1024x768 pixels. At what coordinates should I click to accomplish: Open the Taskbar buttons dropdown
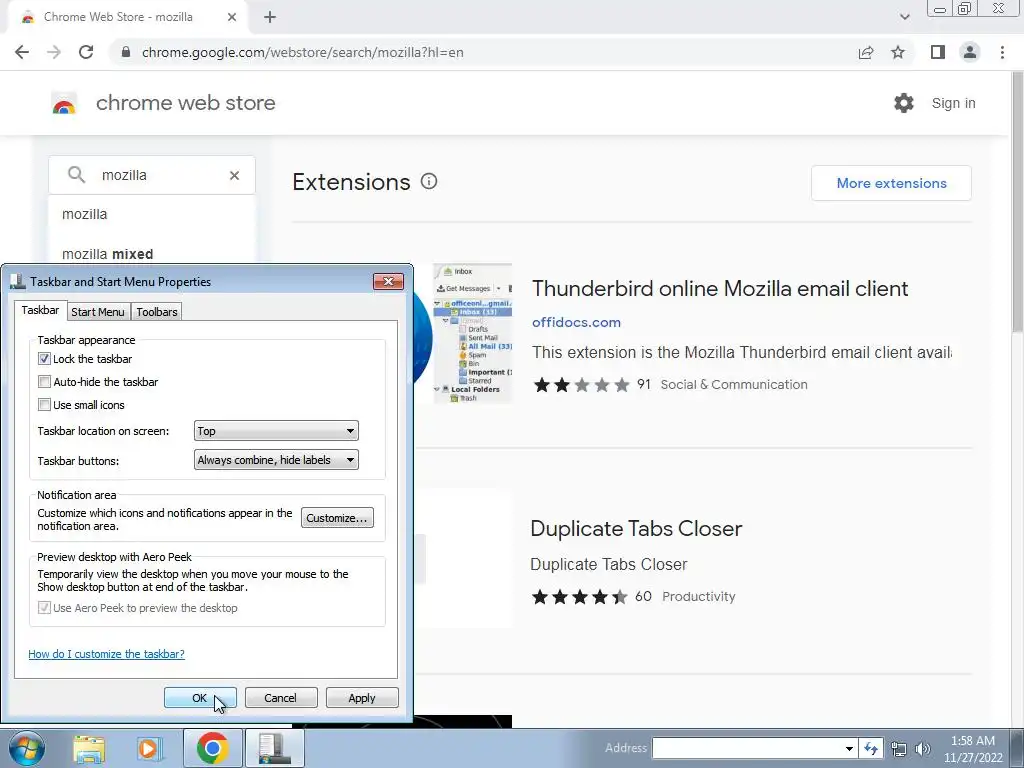pyautogui.click(x=276, y=460)
